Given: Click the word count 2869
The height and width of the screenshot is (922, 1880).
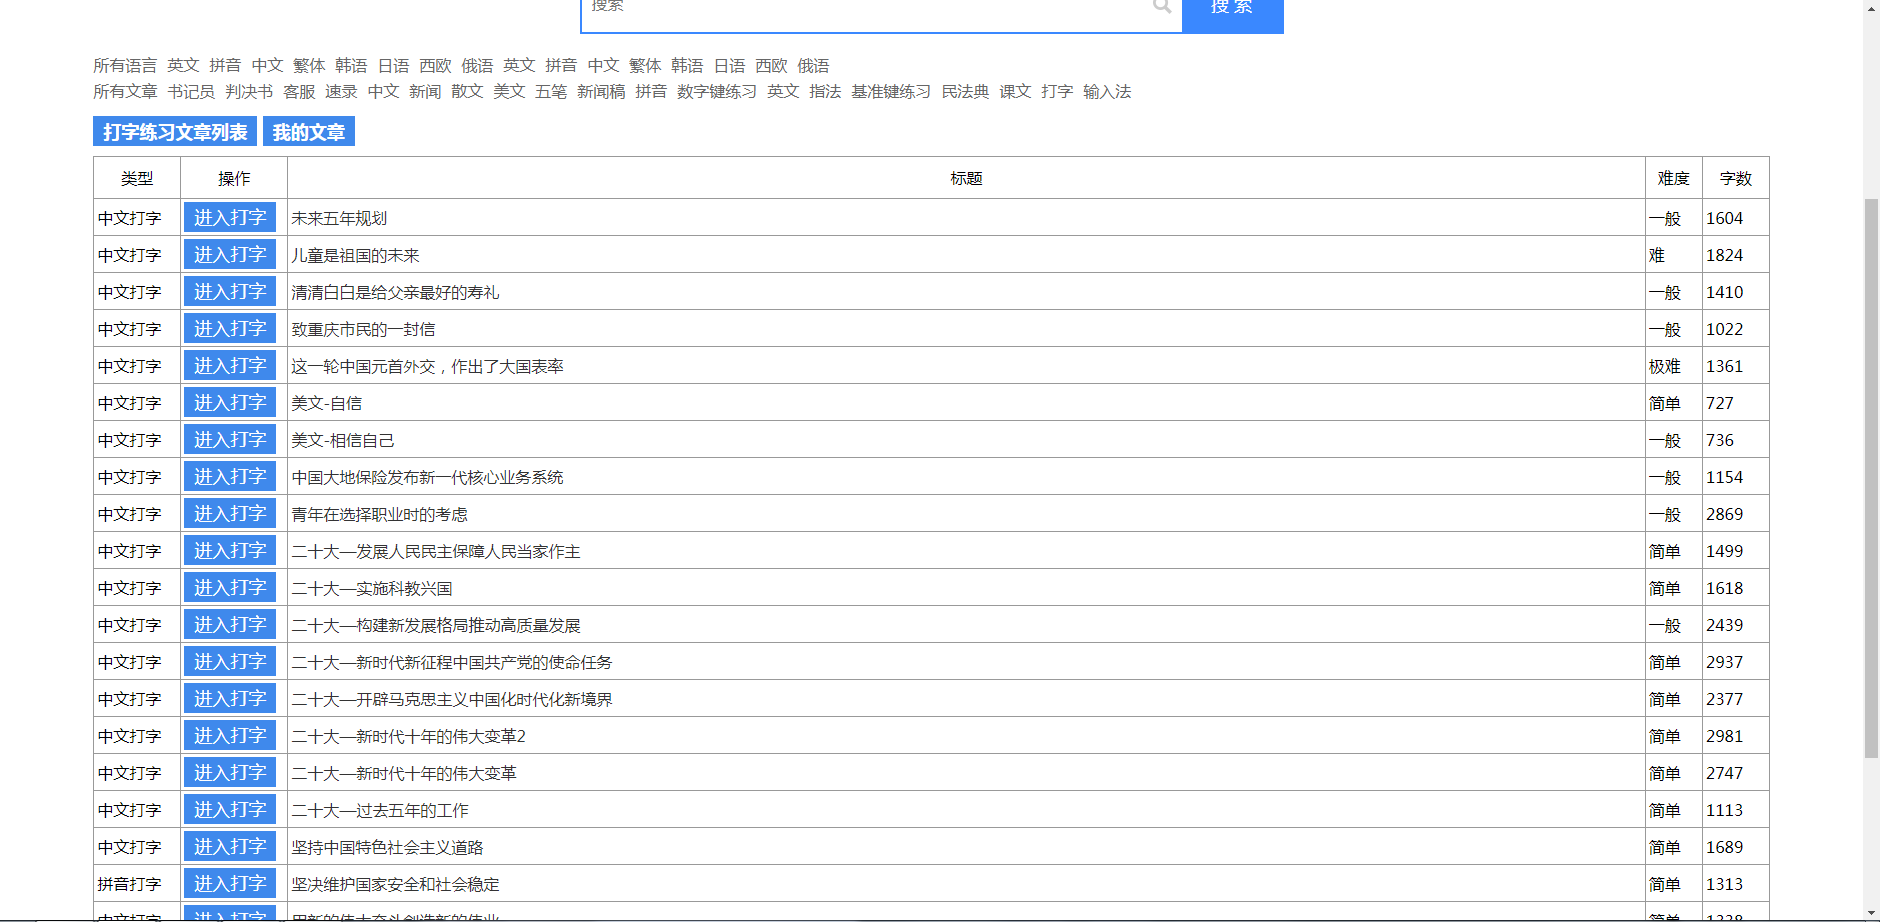Looking at the screenshot, I should (x=1724, y=514).
